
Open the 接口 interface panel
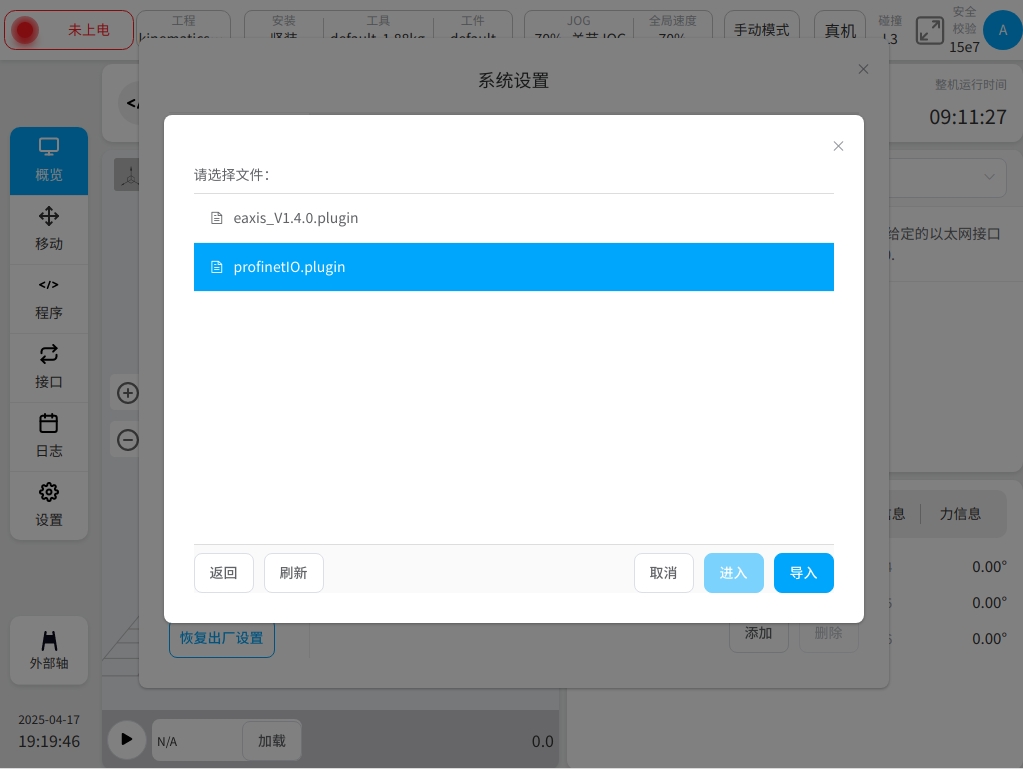pyautogui.click(x=49, y=367)
